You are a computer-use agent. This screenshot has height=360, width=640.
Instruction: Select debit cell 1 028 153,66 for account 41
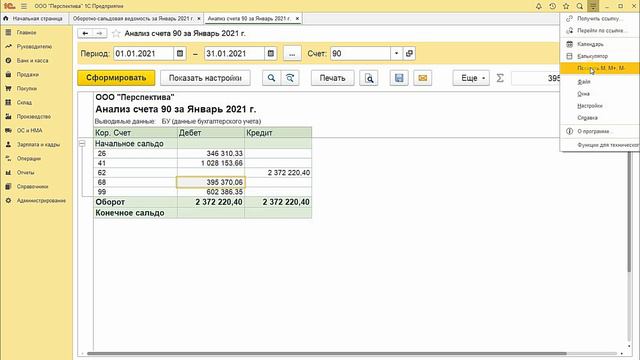[x=211, y=163]
